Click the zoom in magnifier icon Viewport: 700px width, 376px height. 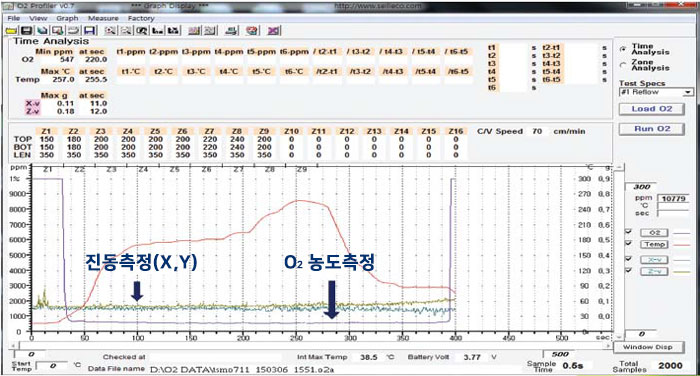110,30
